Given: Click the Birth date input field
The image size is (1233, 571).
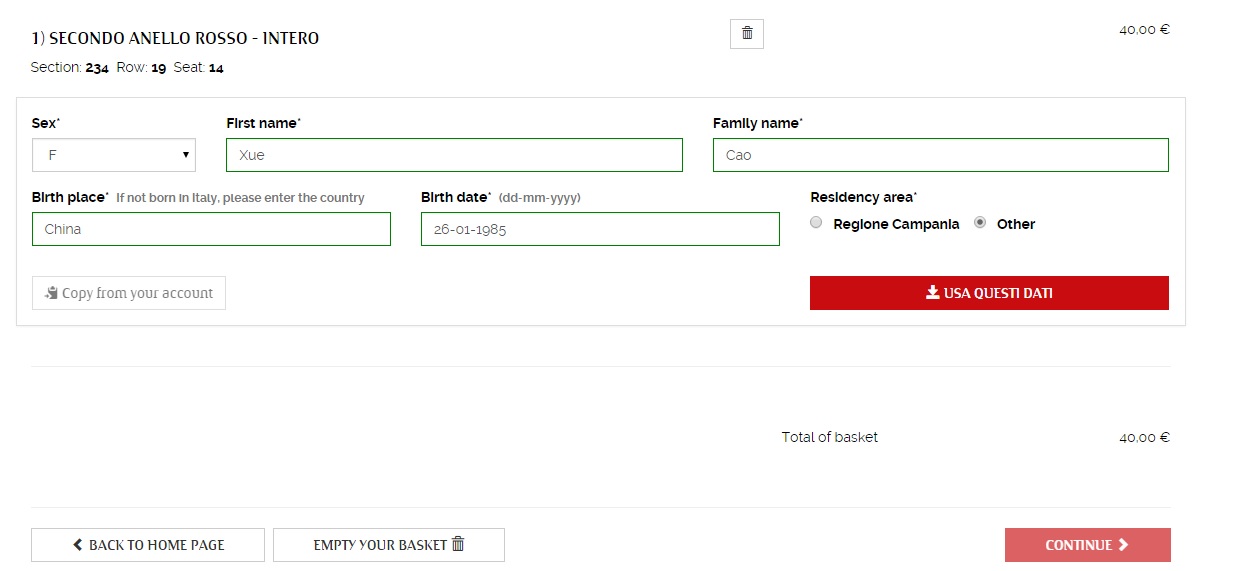Looking at the screenshot, I should point(600,229).
